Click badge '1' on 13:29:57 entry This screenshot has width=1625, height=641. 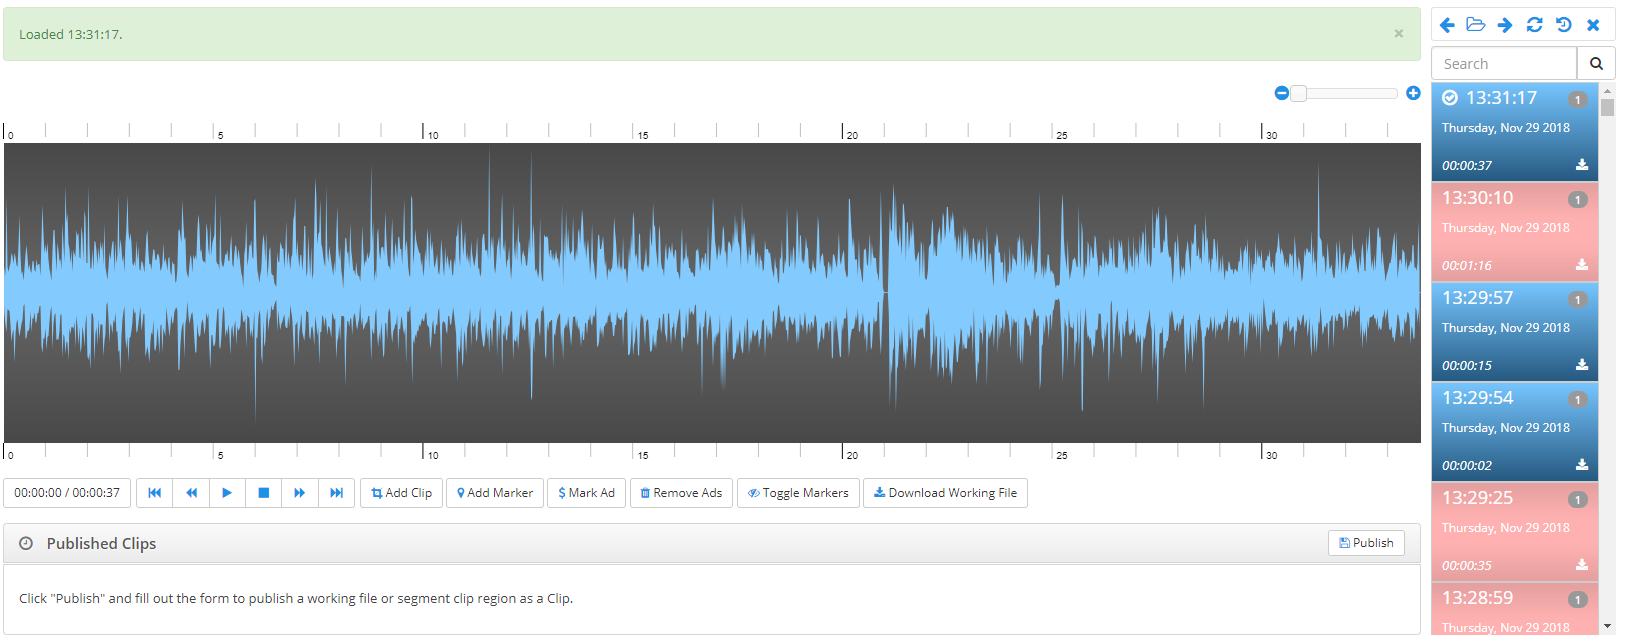point(1578,300)
